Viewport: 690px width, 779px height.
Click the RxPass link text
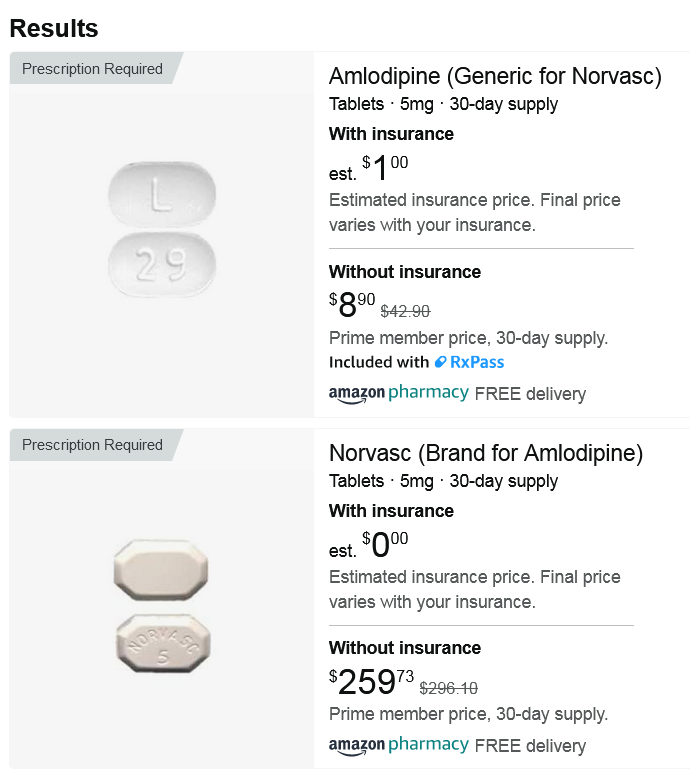coord(478,362)
